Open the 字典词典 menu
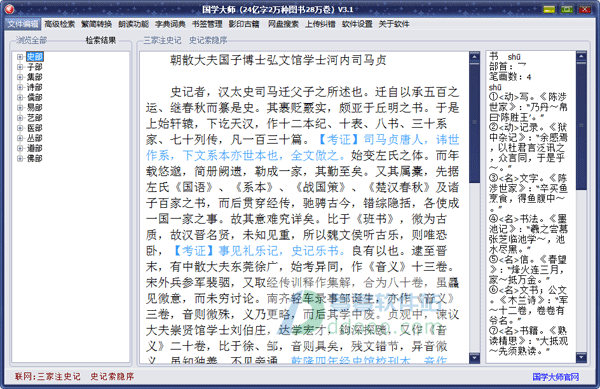The height and width of the screenshot is (389, 600). pos(170,24)
